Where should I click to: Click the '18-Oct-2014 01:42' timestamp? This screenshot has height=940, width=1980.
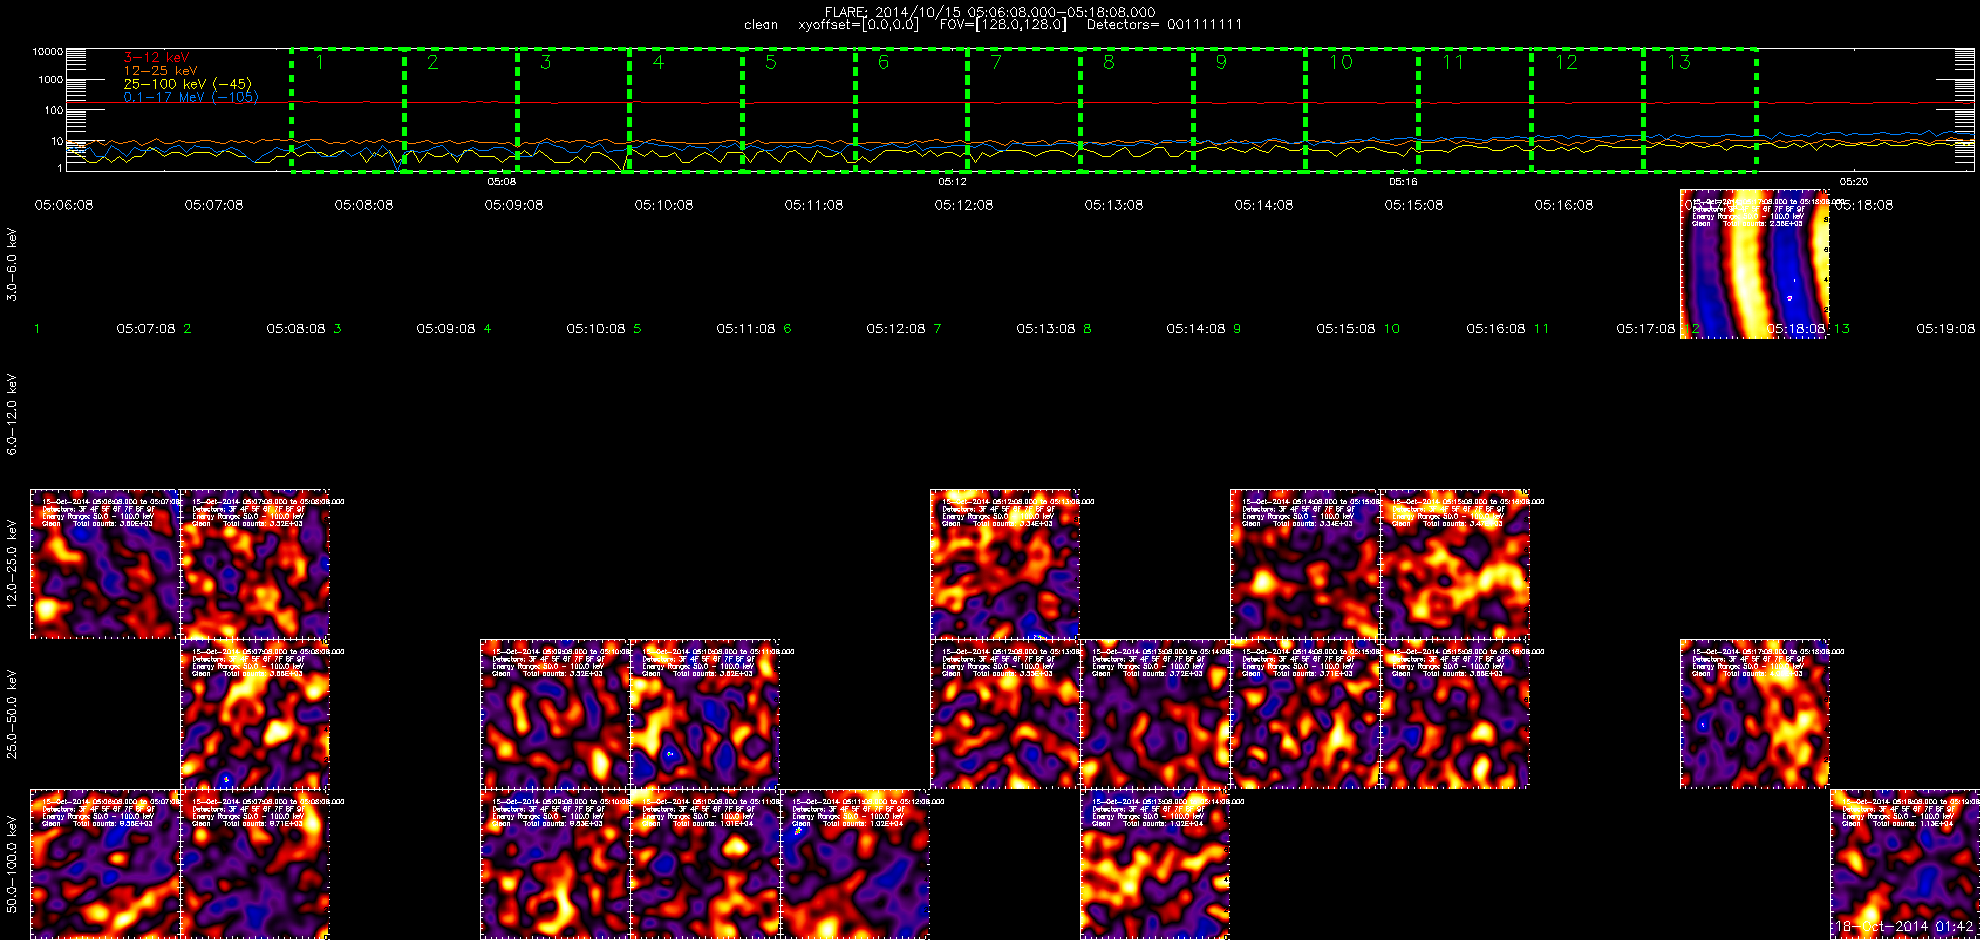point(1903,927)
